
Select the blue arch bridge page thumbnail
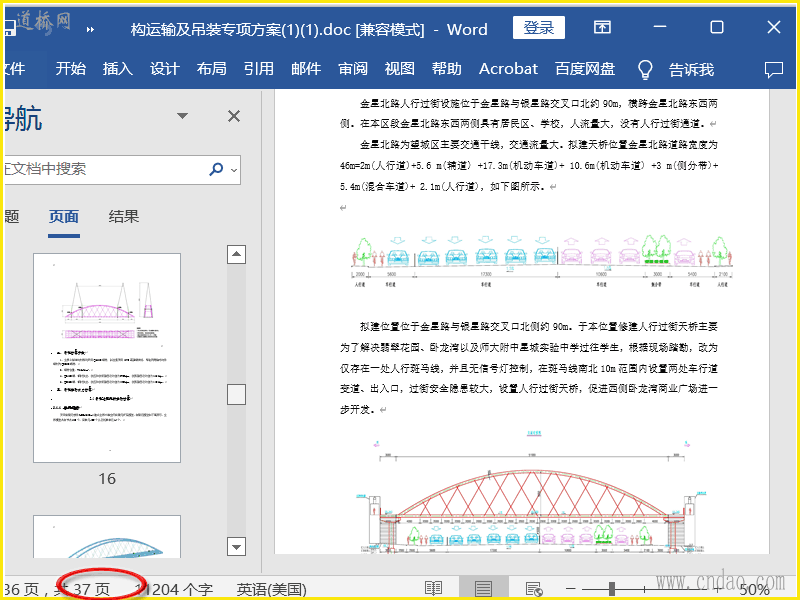point(107,536)
